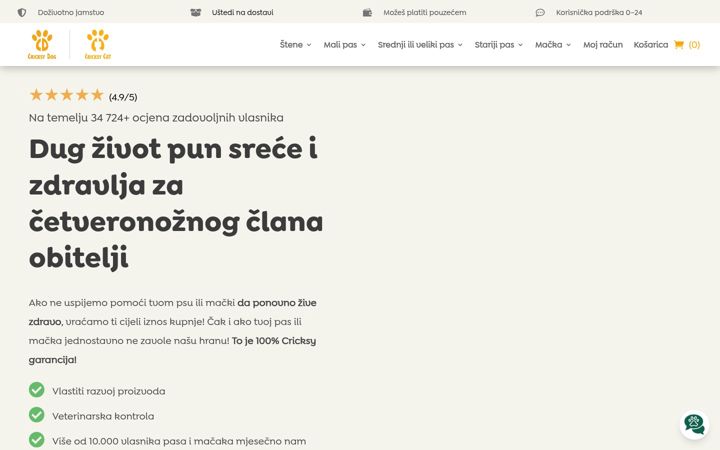Click the 'To je 100% Cricksy garancija!' text
Viewport: 720px width, 450px height.
[x=172, y=350]
